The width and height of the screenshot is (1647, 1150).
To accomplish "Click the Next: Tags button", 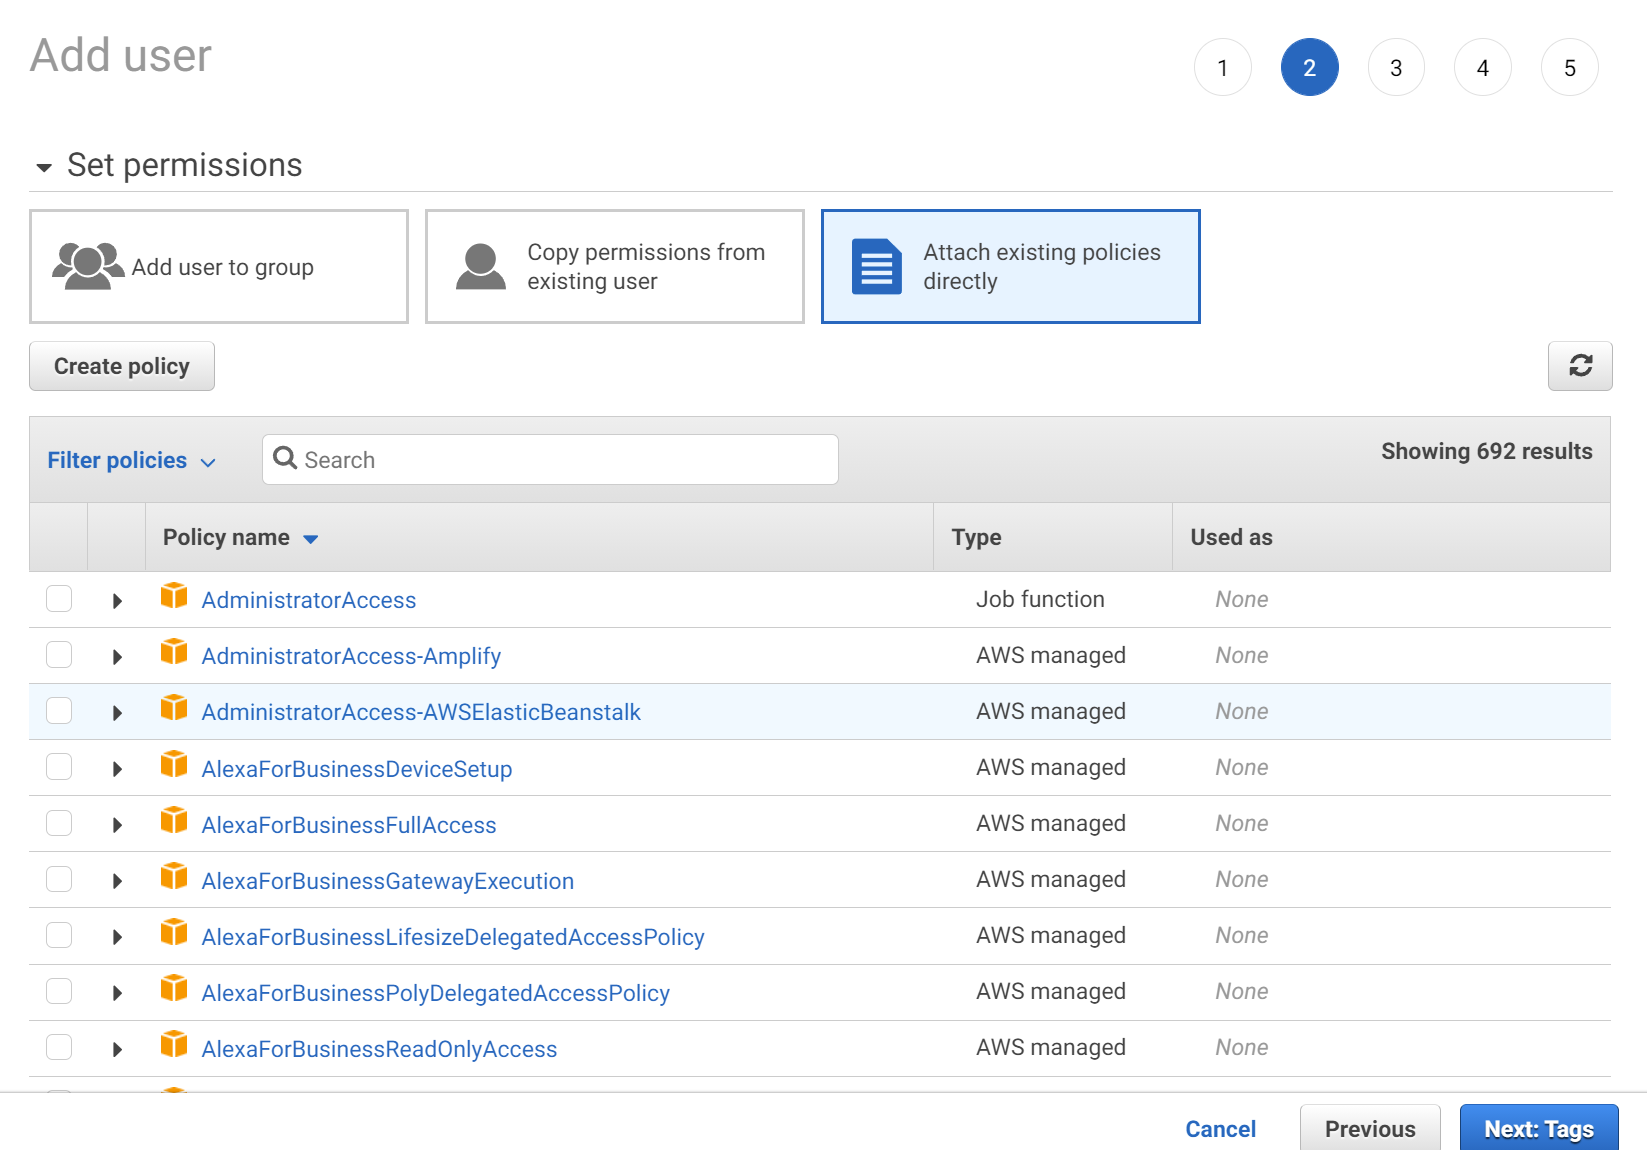I will [x=1539, y=1128].
